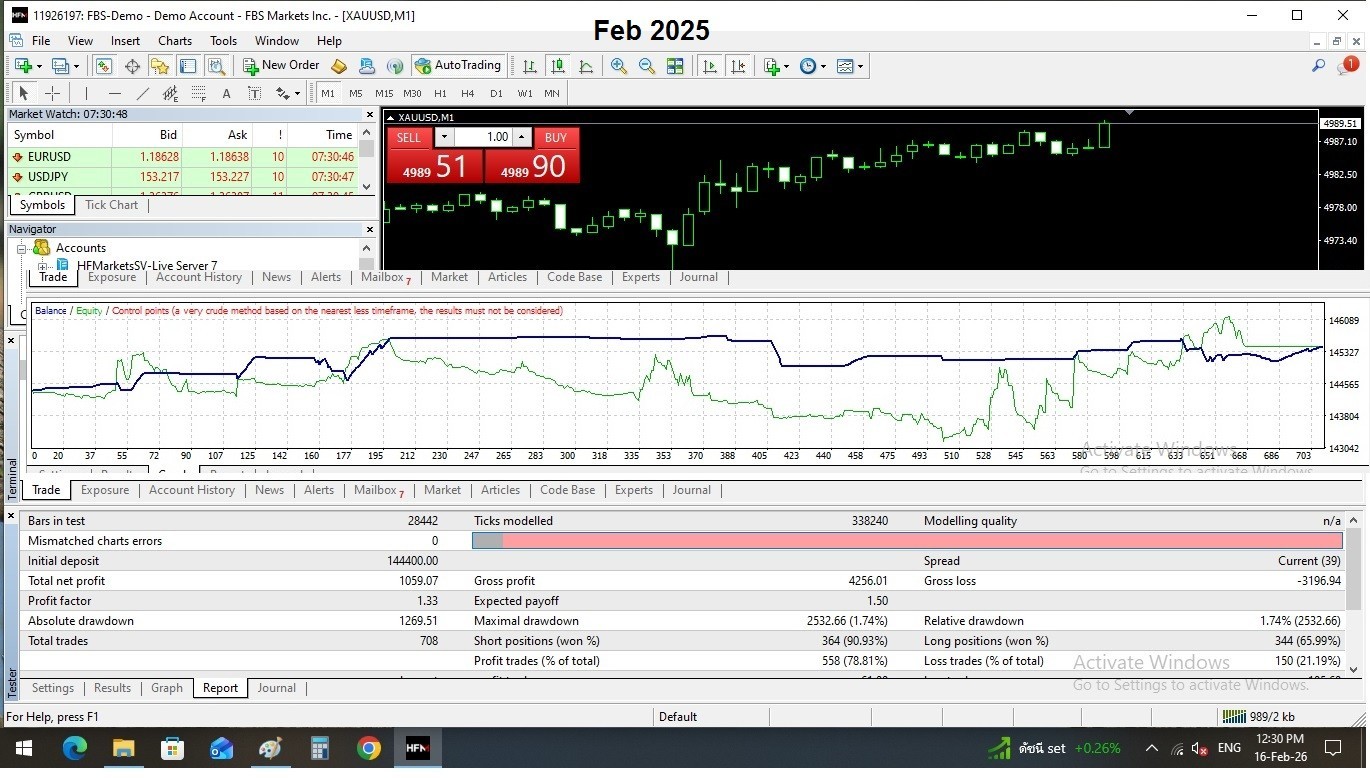
Task: Enable the Auto Scroll chart icon
Action: pos(710,66)
